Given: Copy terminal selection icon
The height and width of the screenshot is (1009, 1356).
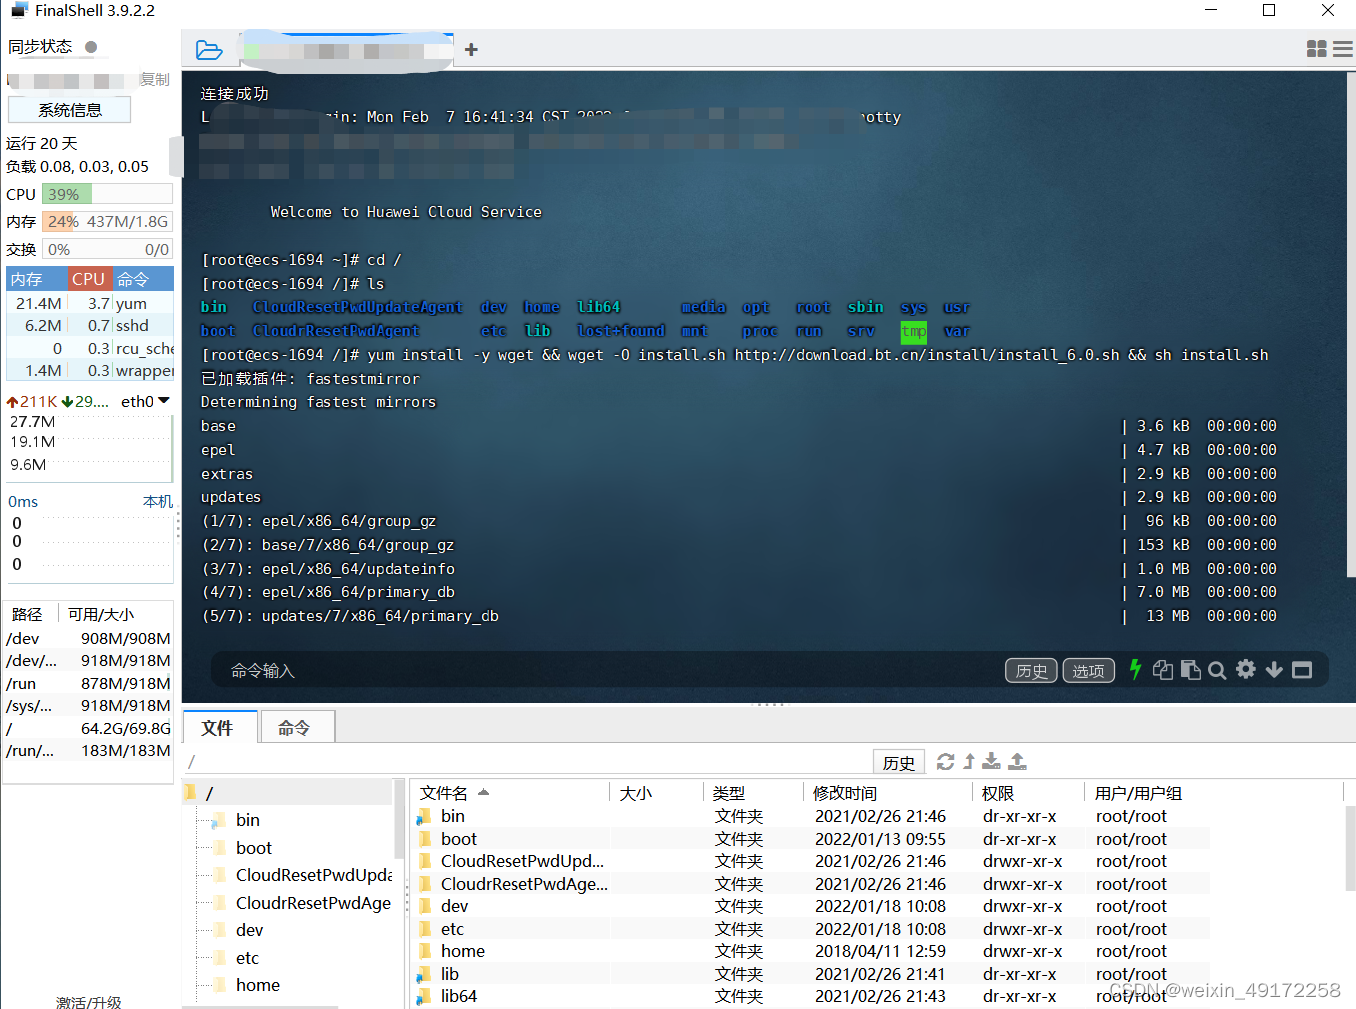Looking at the screenshot, I should [x=1163, y=670].
